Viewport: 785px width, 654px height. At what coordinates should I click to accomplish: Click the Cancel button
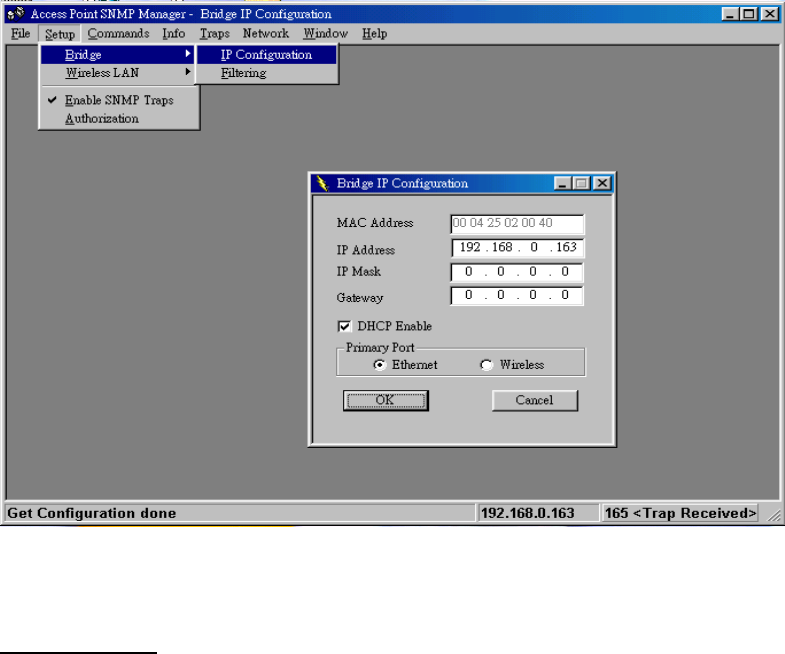(535, 400)
